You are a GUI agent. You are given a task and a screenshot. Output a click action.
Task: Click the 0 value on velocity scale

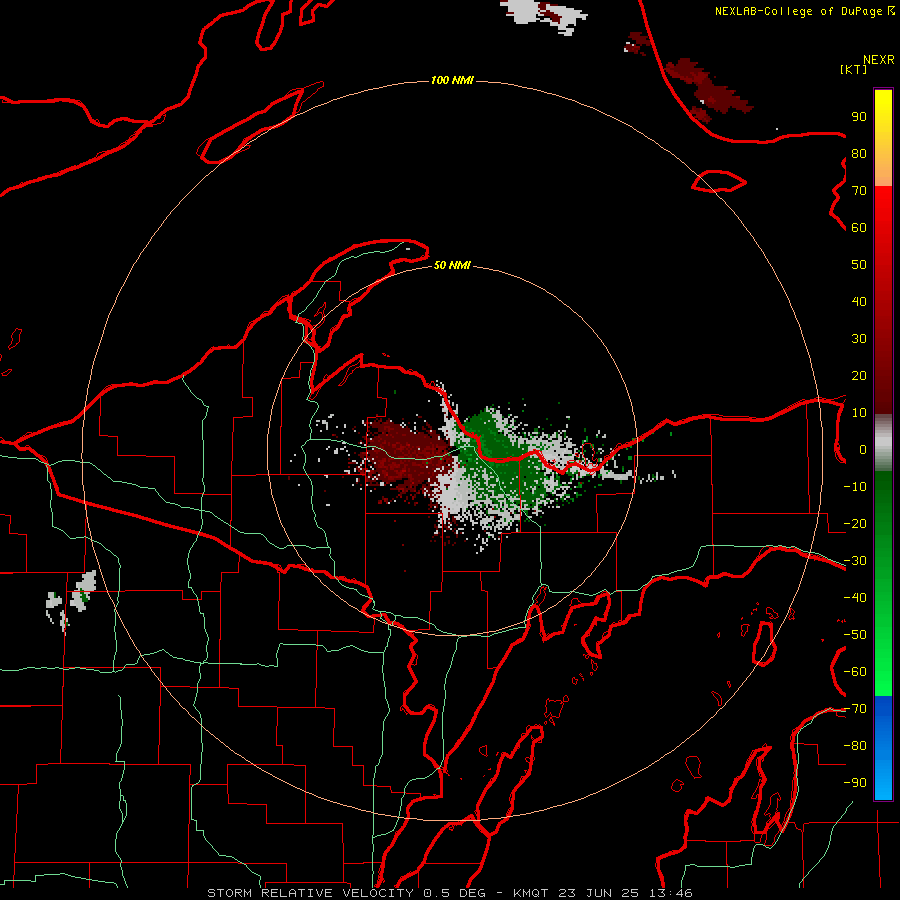(x=863, y=449)
